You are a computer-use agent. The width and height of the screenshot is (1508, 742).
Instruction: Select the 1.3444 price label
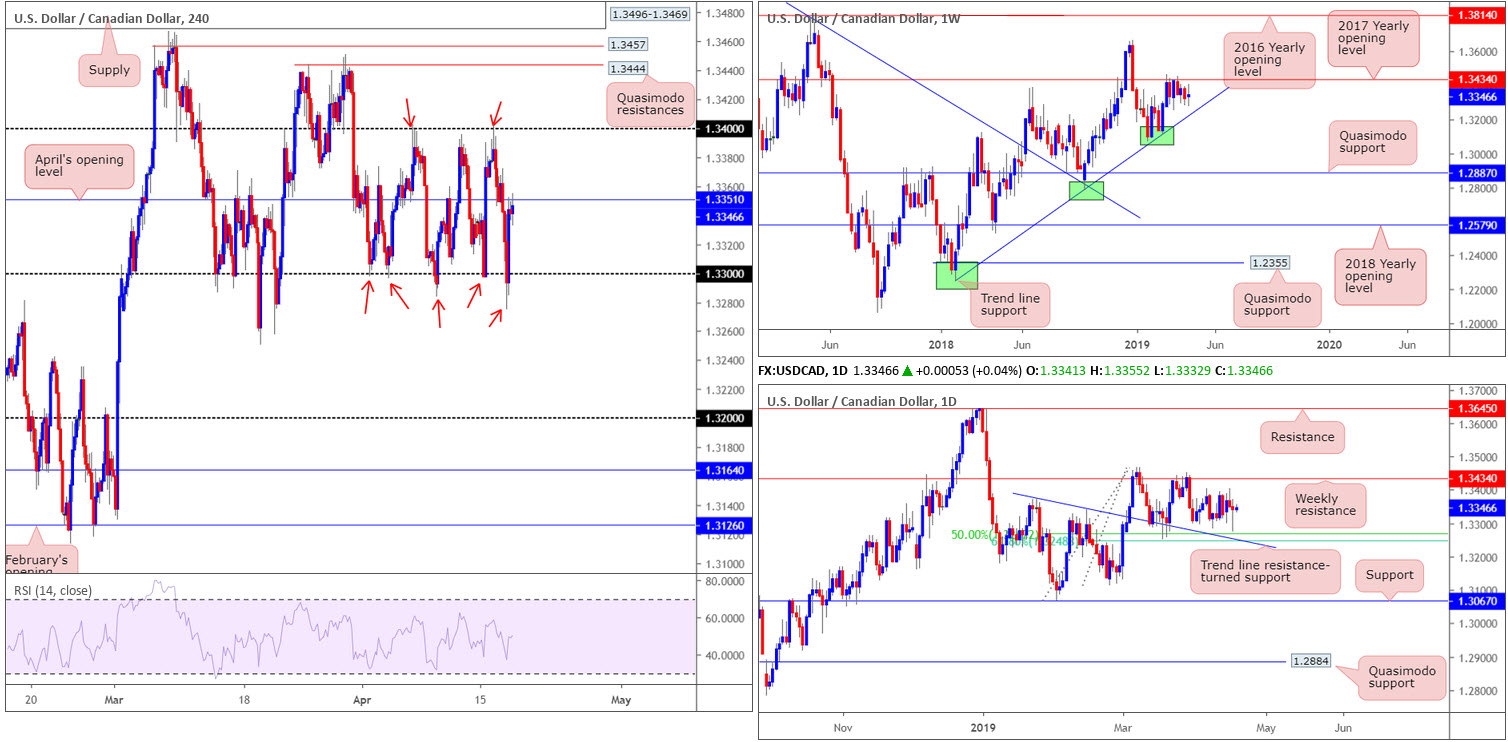(627, 69)
